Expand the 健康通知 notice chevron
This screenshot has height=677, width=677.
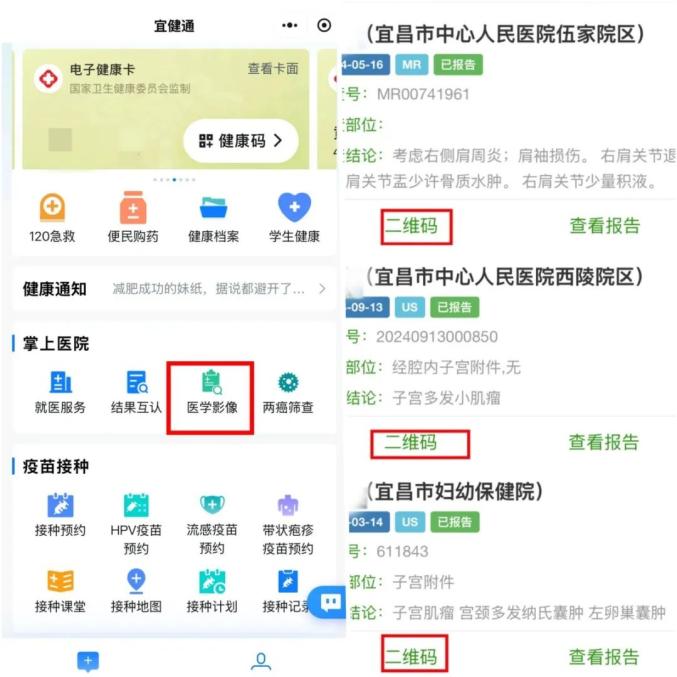point(322,289)
